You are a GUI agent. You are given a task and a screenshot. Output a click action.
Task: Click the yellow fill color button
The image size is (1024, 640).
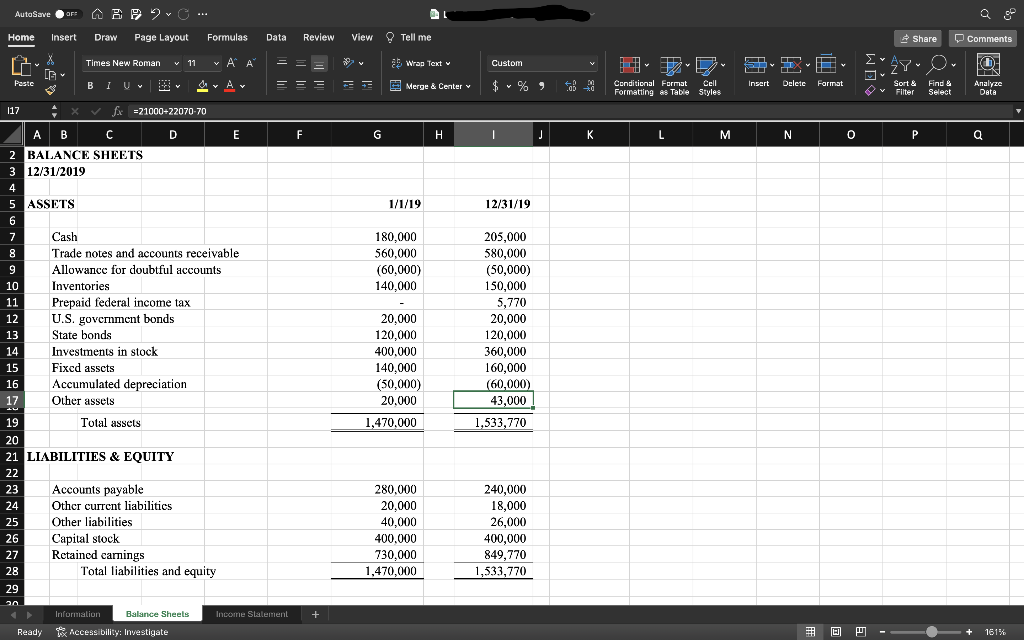point(202,86)
